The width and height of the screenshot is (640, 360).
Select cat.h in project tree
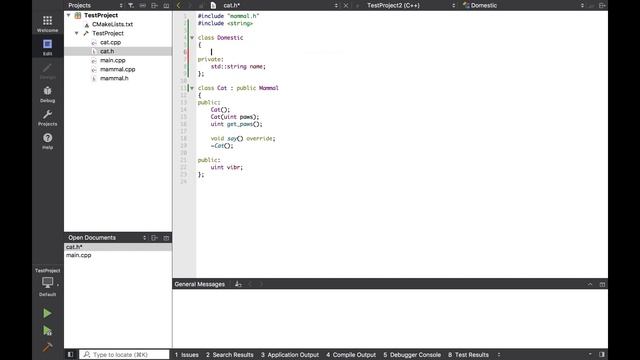point(107,51)
